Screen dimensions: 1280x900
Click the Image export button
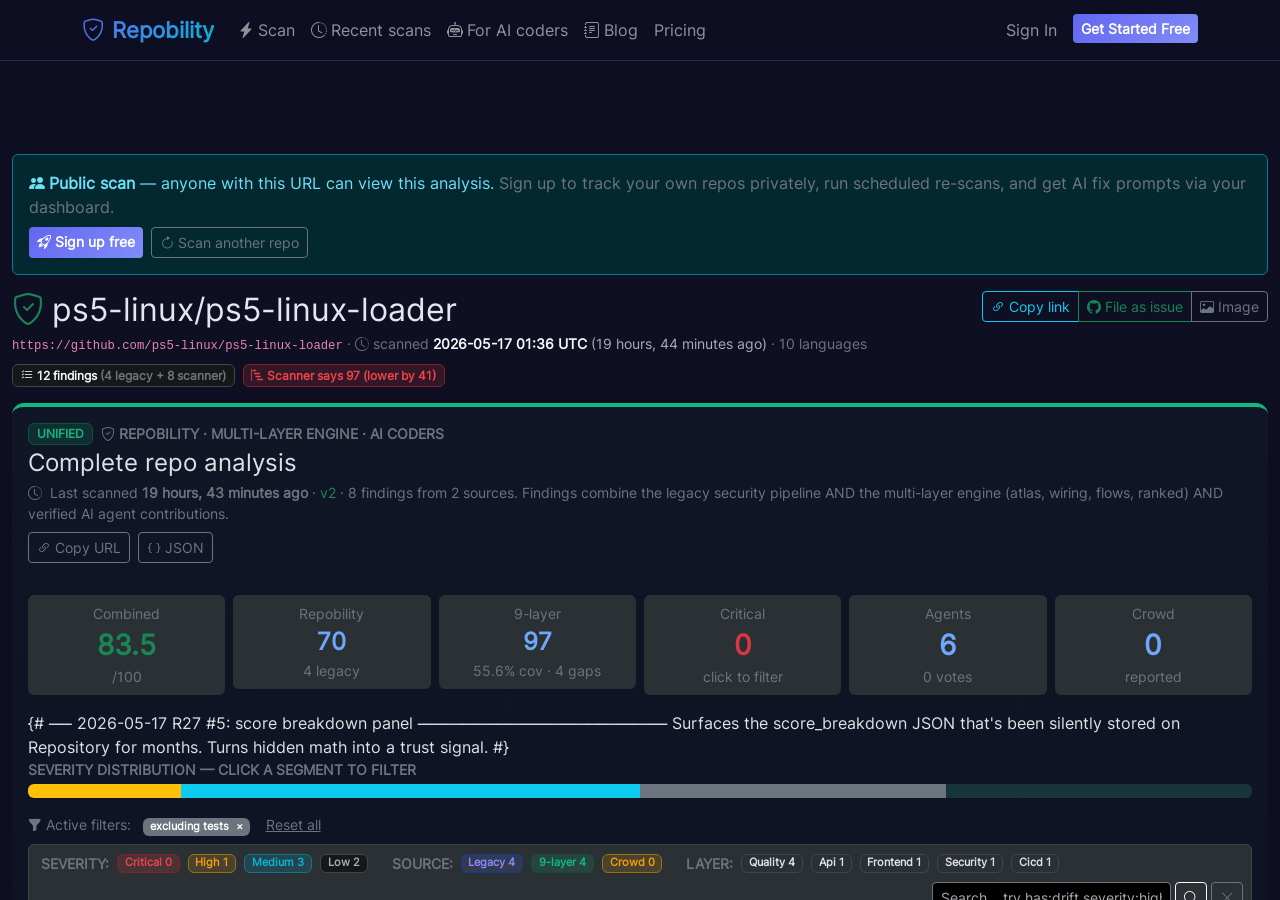click(x=1229, y=306)
